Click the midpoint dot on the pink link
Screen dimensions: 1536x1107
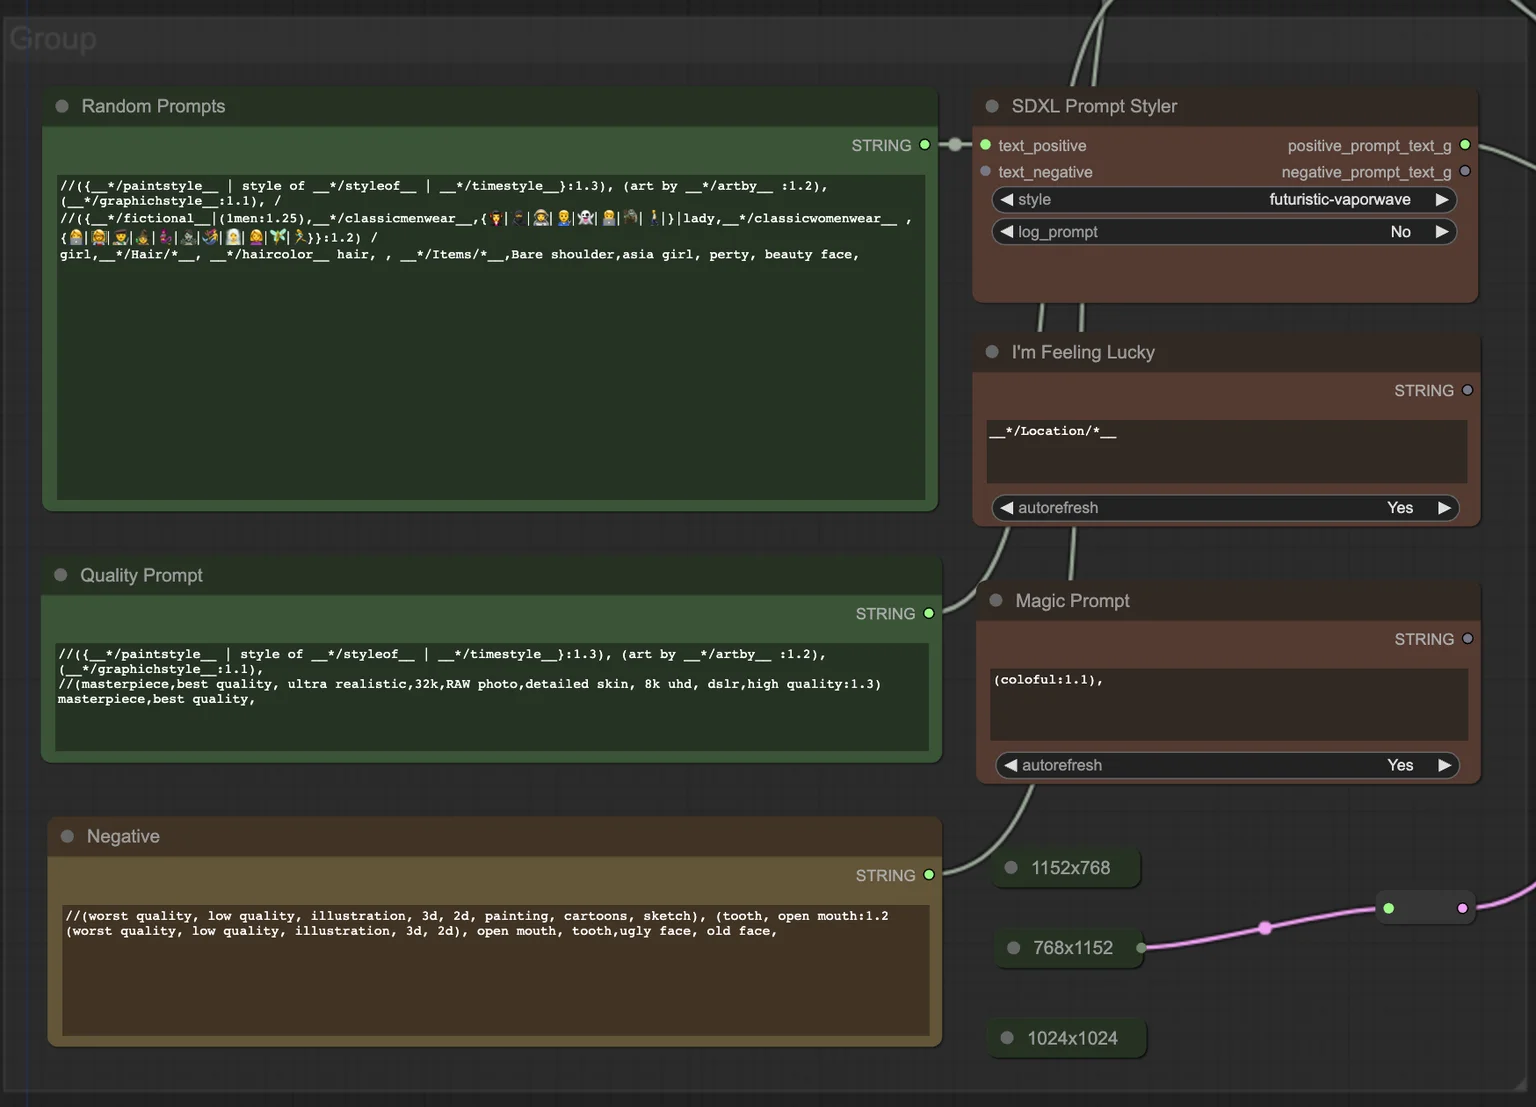coord(1265,928)
